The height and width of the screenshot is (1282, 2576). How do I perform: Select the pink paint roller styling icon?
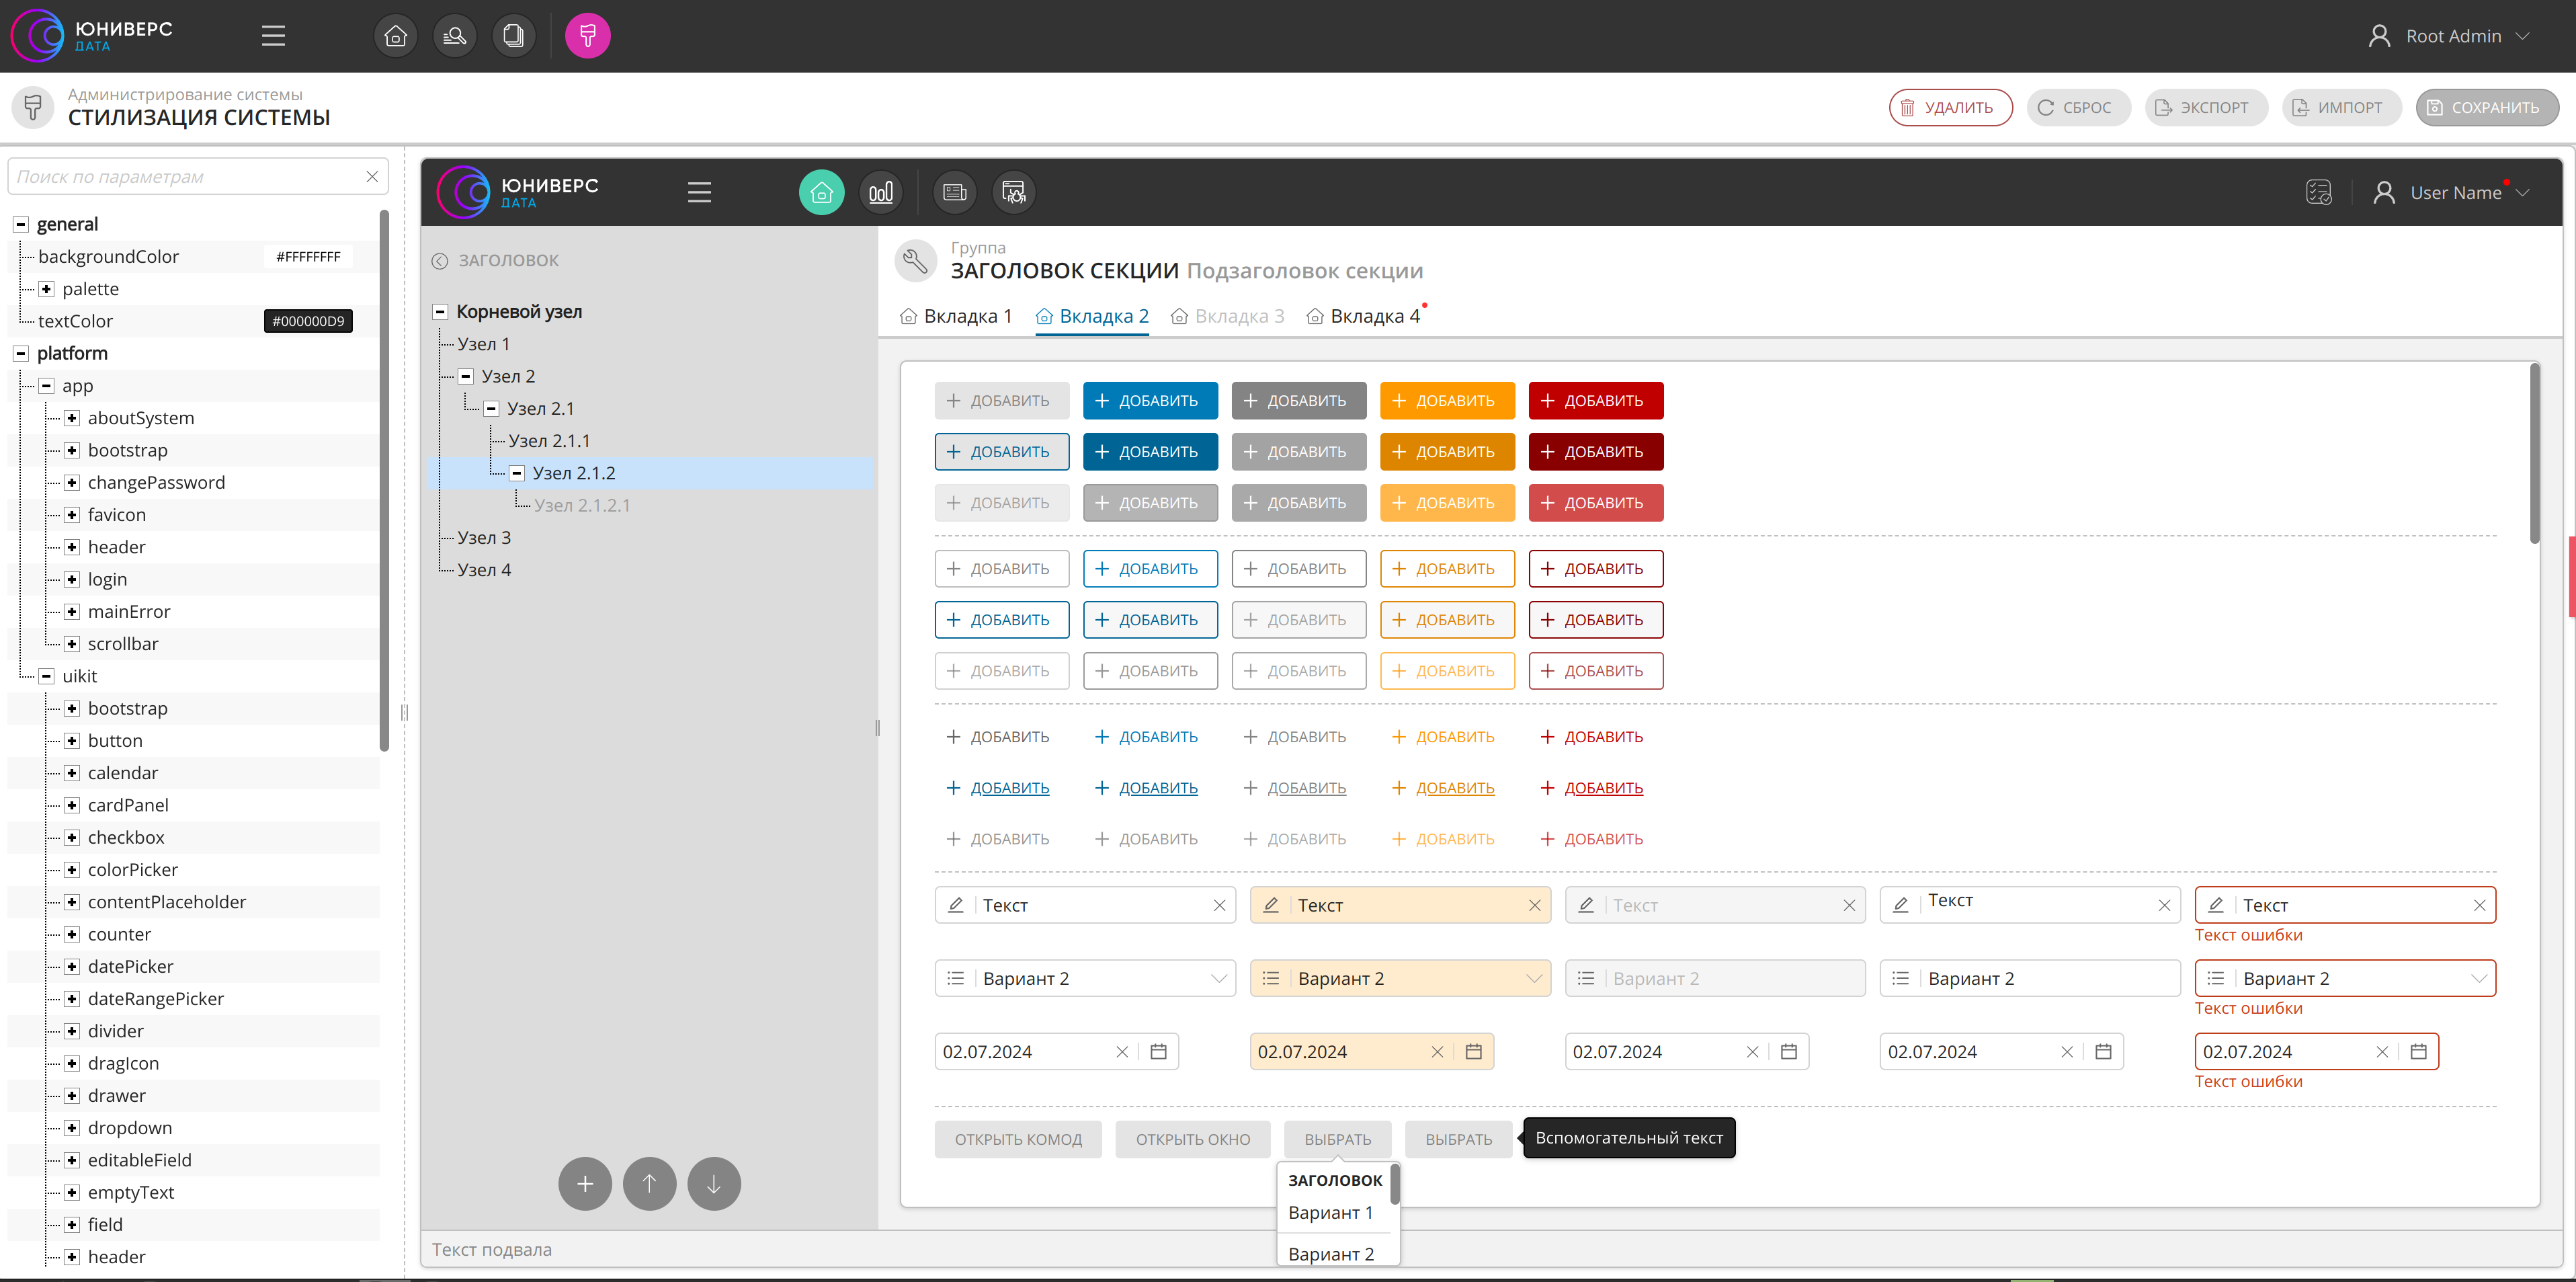click(x=588, y=36)
